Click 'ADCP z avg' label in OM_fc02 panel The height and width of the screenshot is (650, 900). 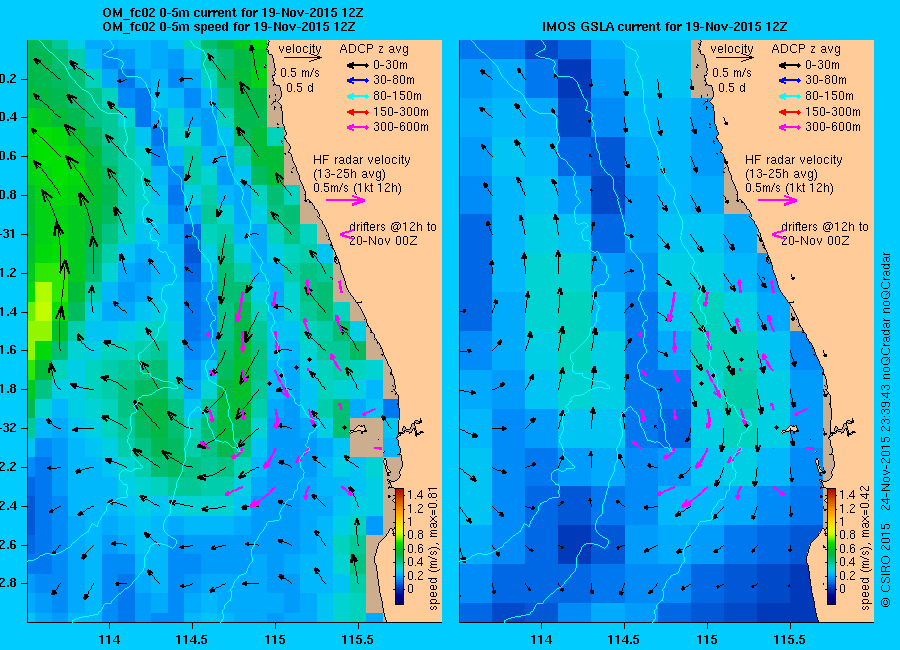[x=374, y=49]
